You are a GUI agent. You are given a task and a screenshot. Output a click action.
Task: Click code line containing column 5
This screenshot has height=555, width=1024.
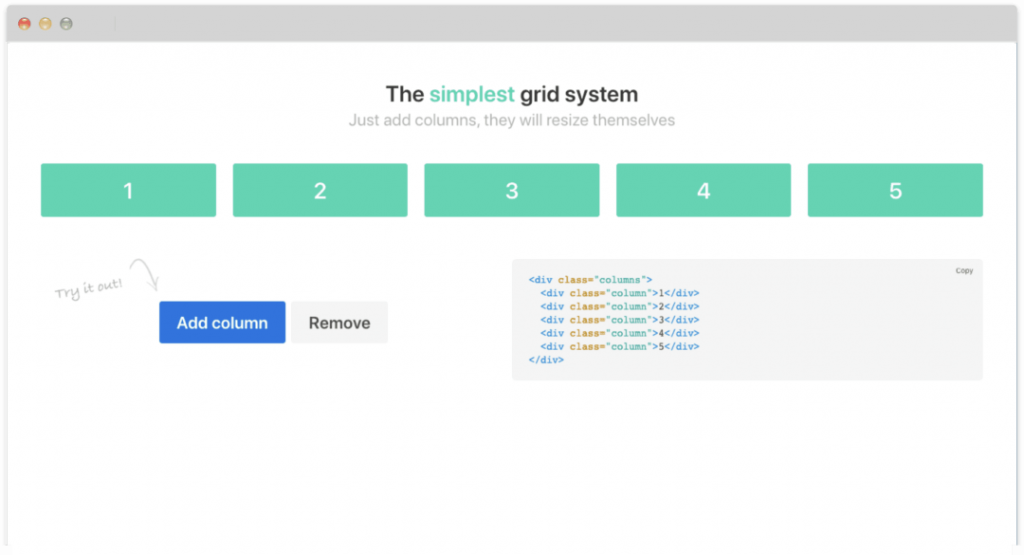tap(620, 347)
